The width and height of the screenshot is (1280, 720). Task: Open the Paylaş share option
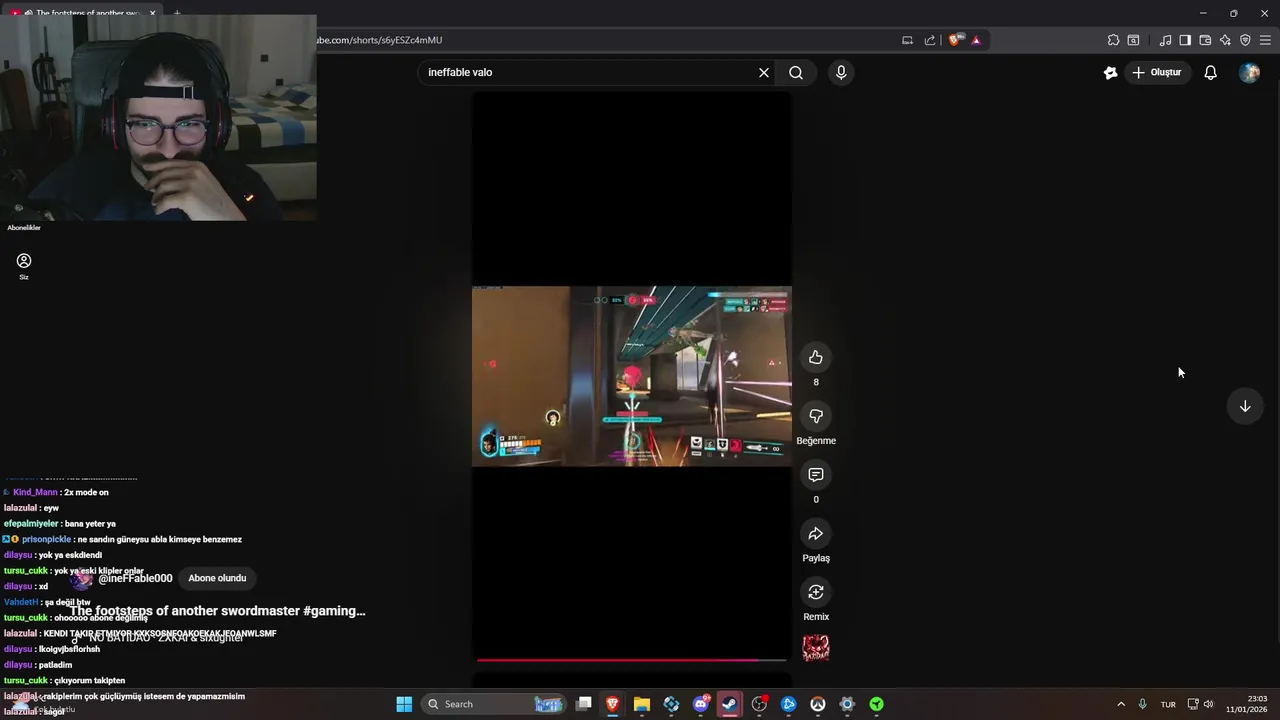point(816,534)
